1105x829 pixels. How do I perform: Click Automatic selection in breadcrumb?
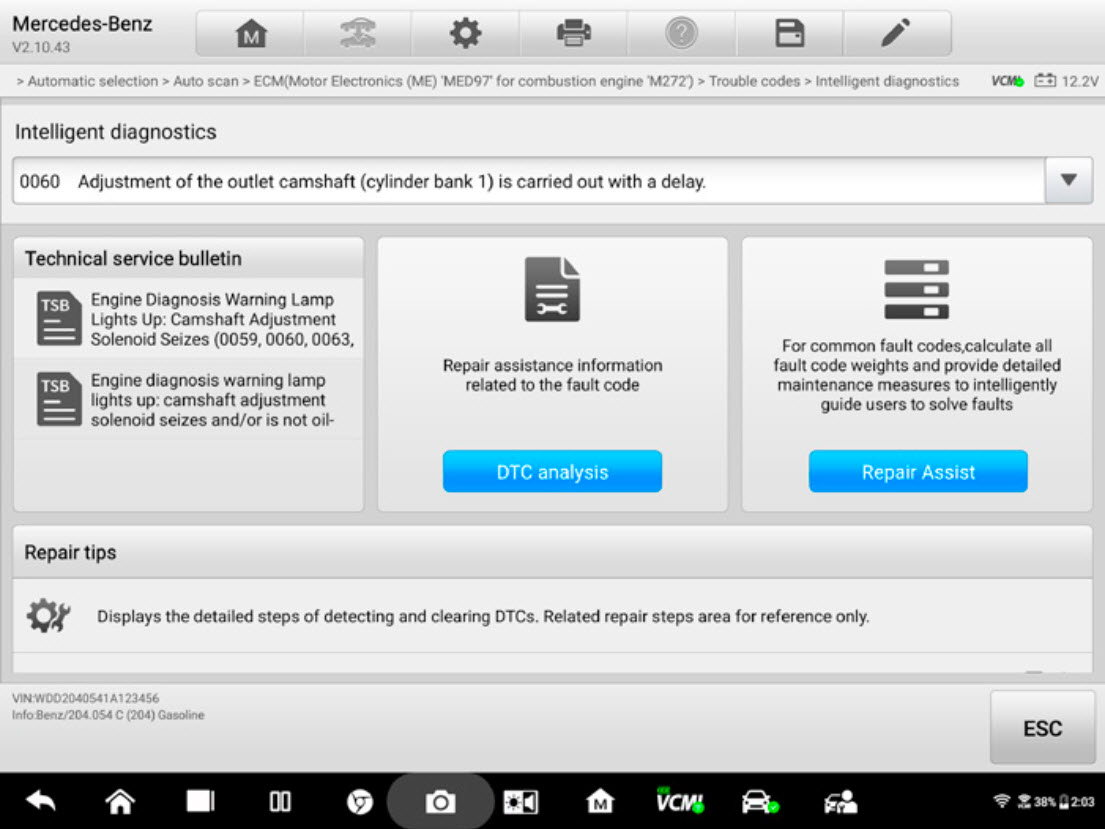93,81
